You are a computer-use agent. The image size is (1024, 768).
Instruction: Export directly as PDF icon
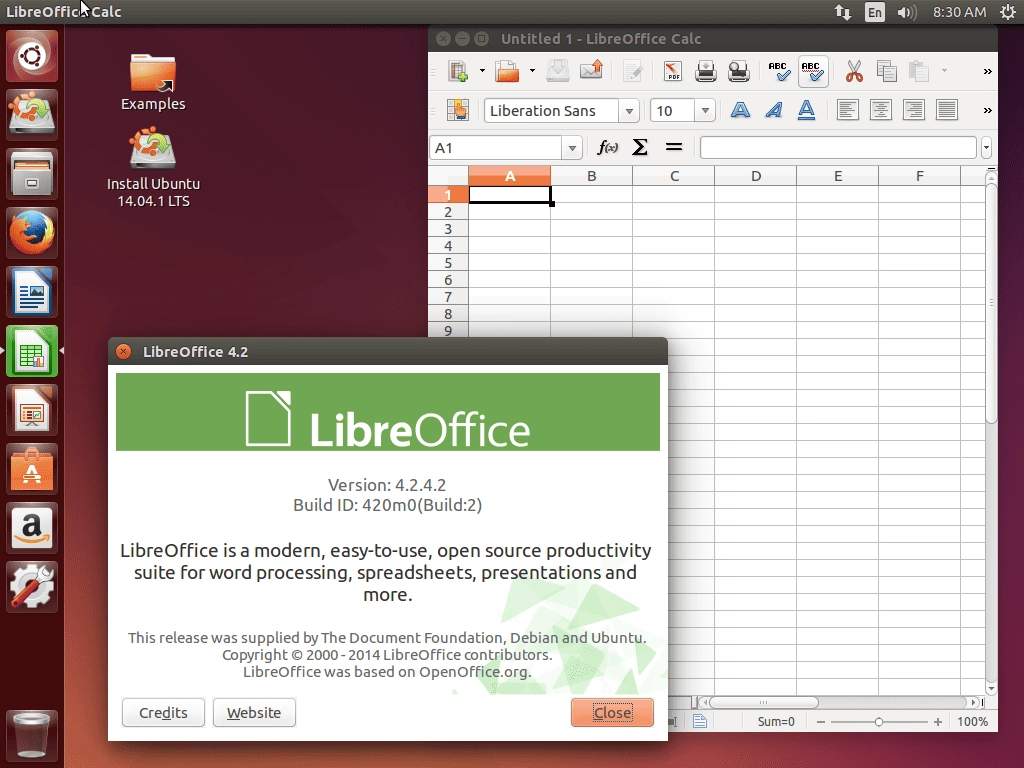coord(673,71)
